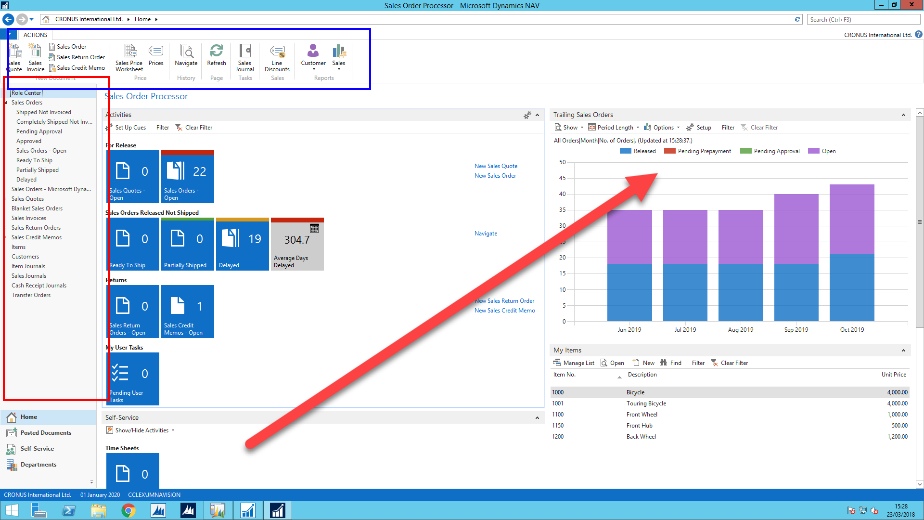The width and height of the screenshot is (924, 520).
Task: Click the New Sales Quote link
Action: point(496,166)
